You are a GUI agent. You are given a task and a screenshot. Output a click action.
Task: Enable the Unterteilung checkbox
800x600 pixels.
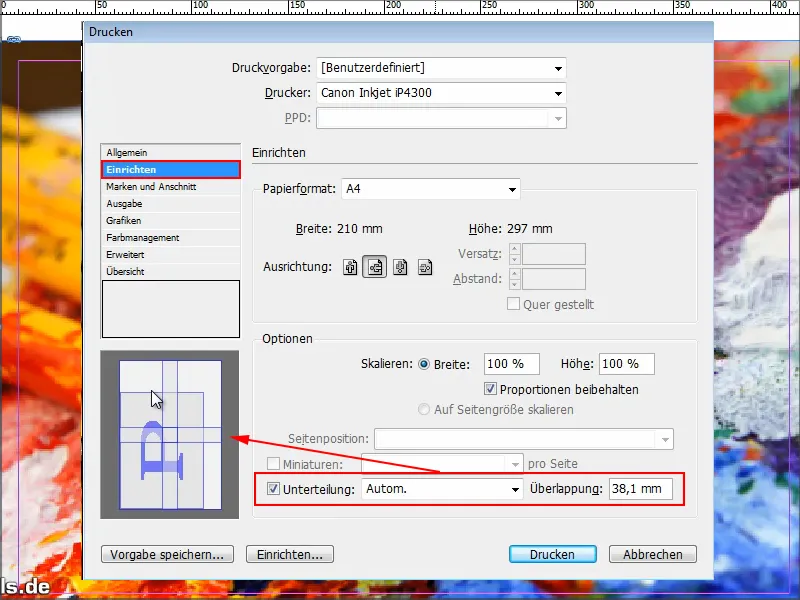(273, 489)
